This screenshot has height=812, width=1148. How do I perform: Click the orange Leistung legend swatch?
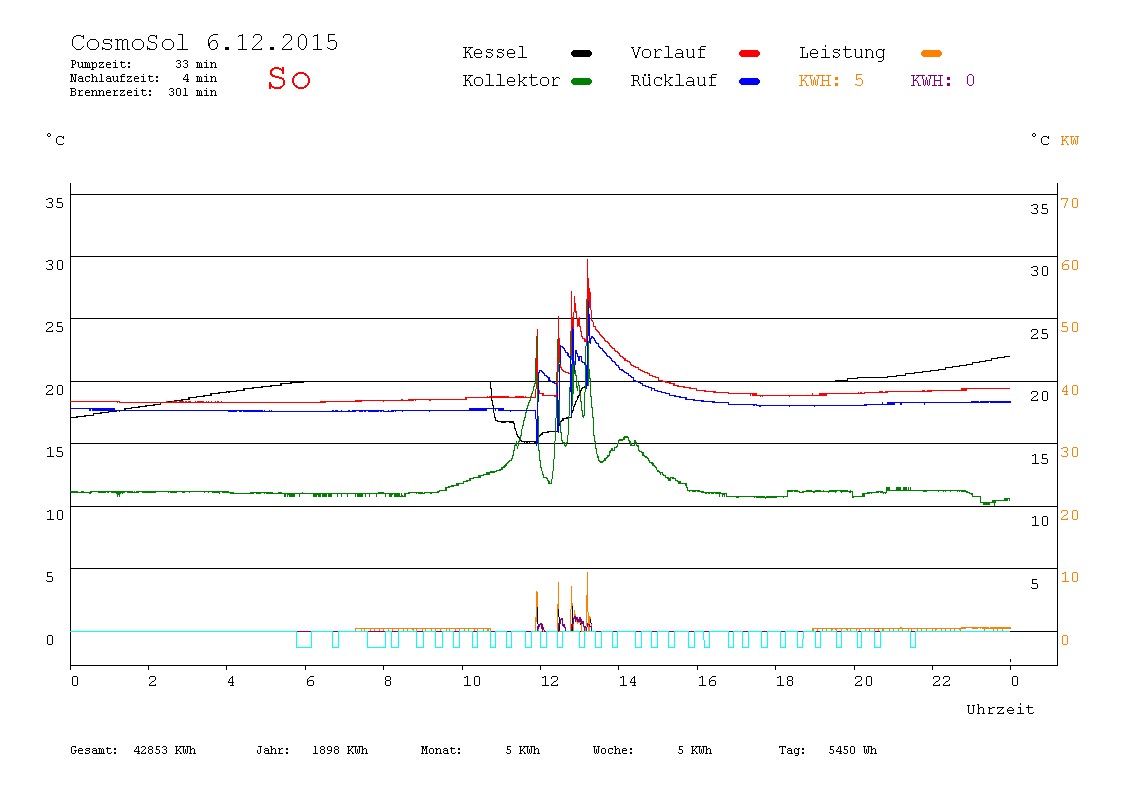931,53
